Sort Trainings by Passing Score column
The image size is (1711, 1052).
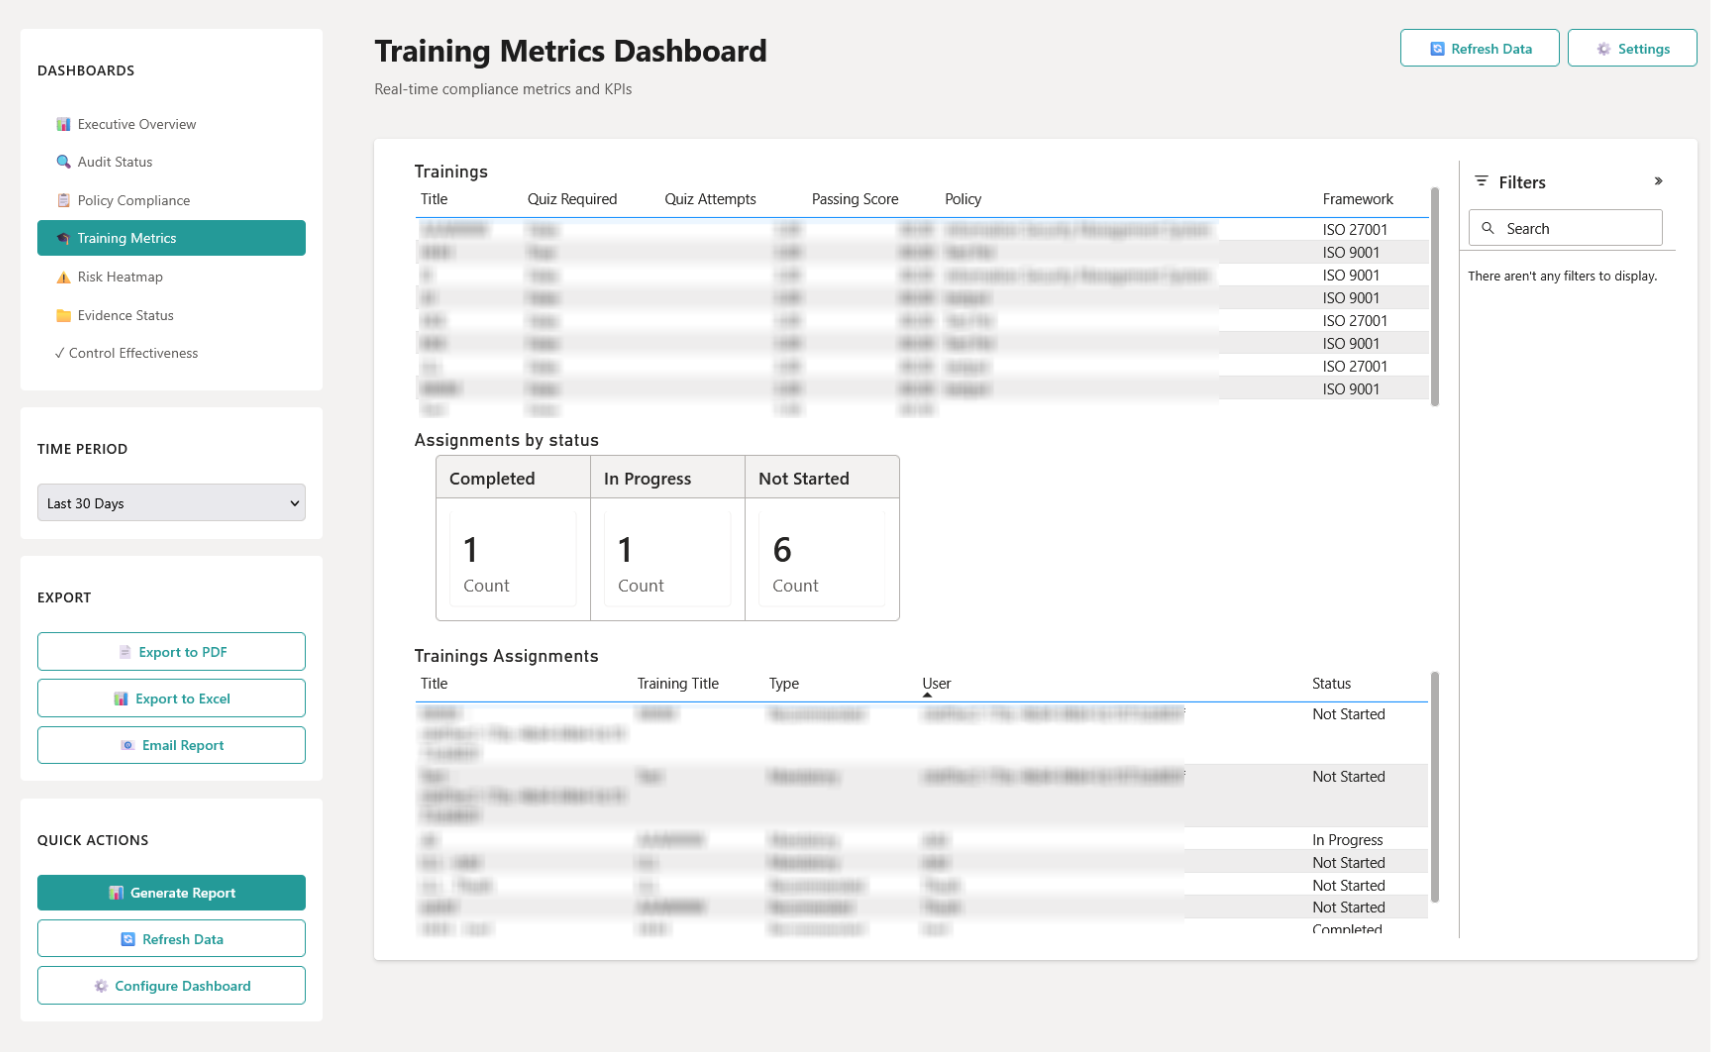(855, 199)
